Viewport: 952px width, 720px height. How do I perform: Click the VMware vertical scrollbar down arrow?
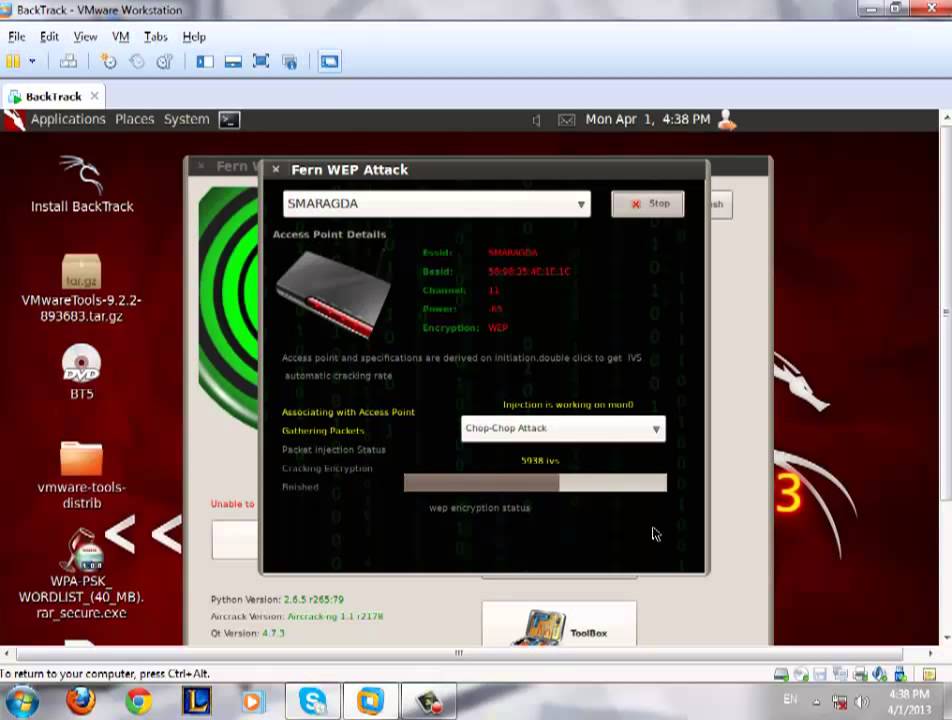tap(946, 638)
